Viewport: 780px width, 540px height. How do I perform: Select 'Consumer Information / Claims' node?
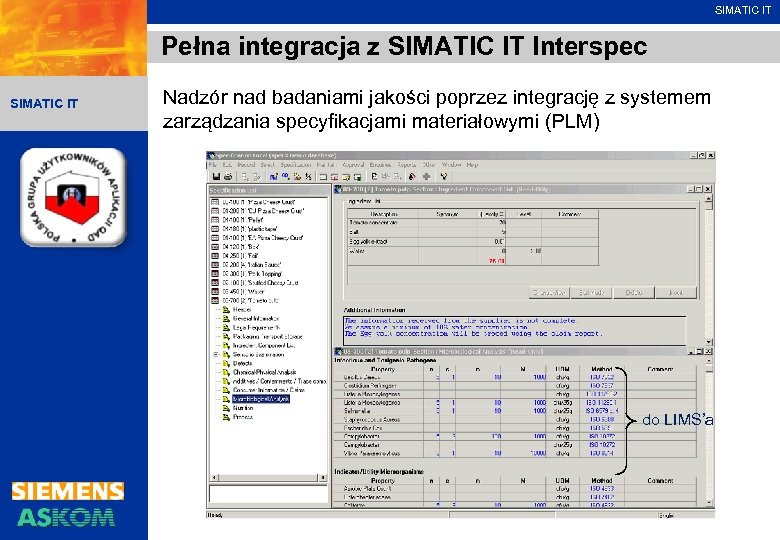click(x=269, y=390)
